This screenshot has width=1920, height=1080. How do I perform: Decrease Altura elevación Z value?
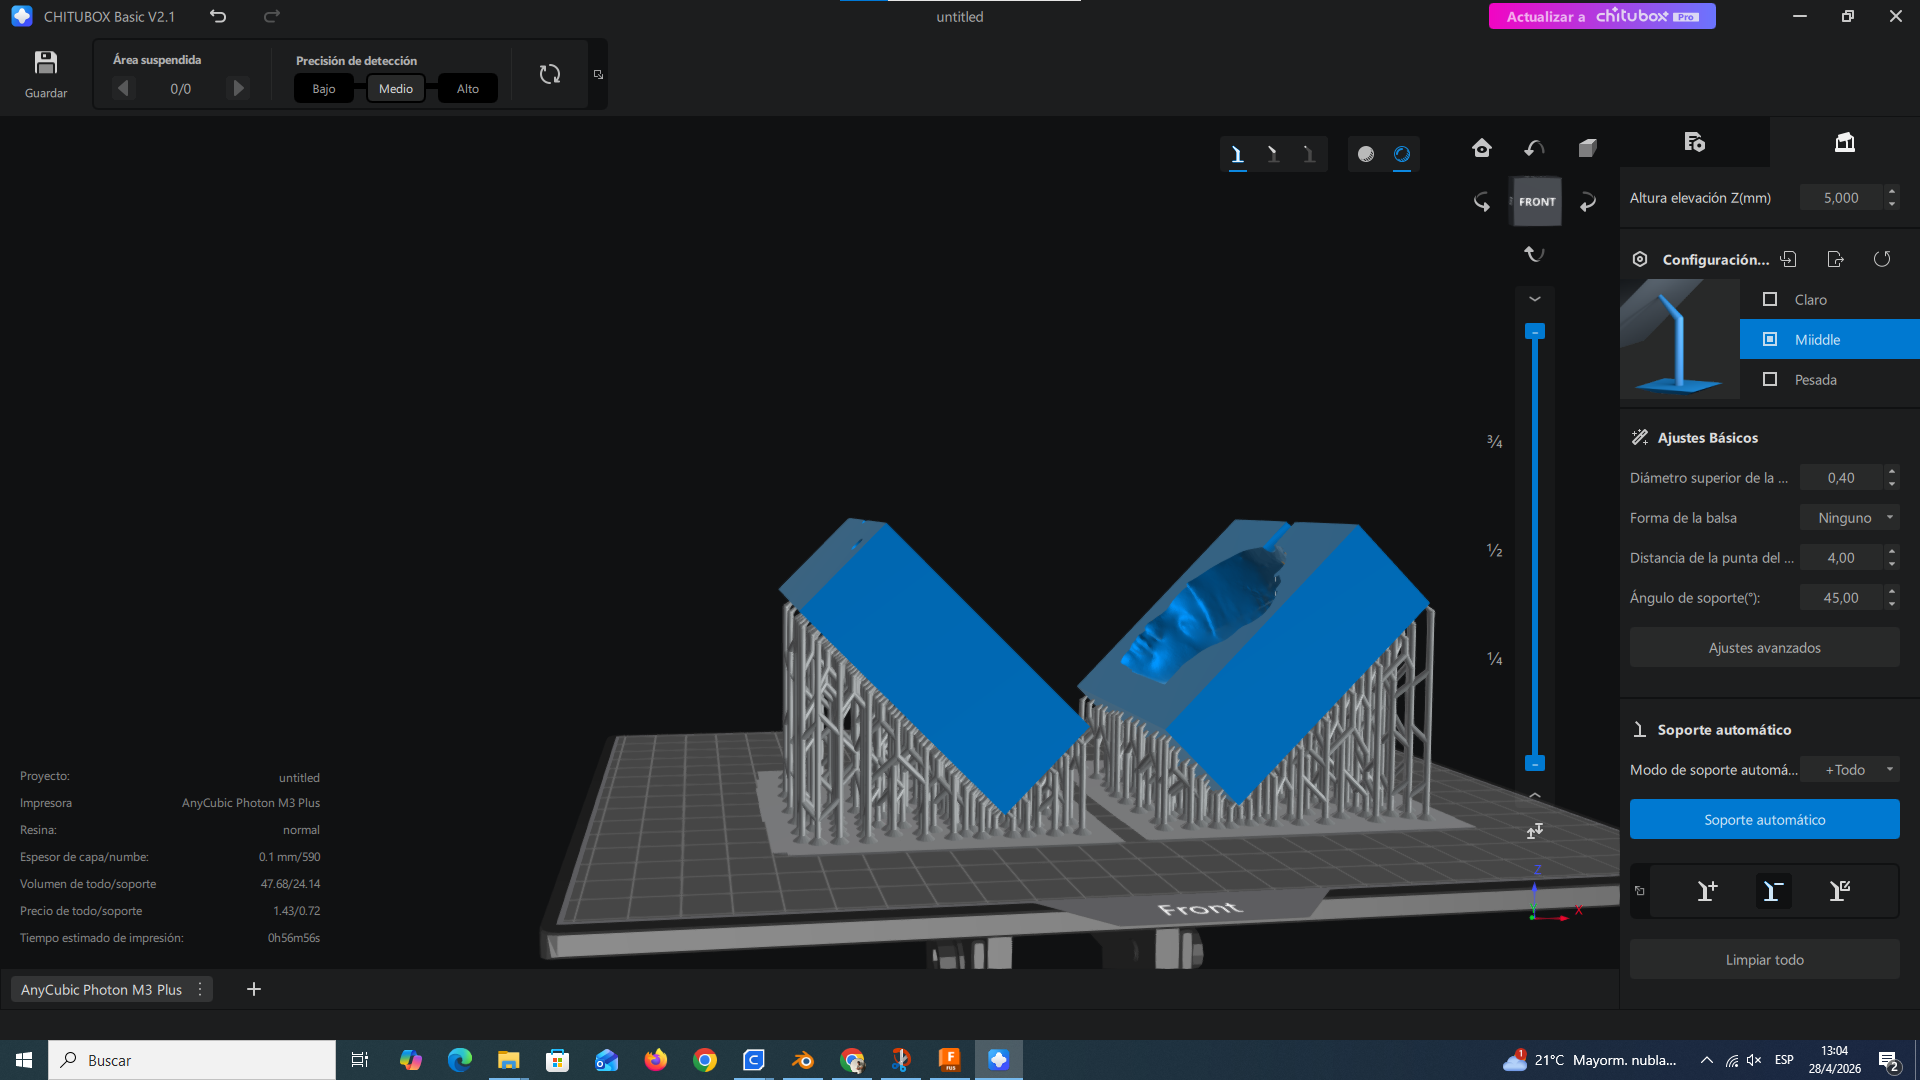point(1892,205)
